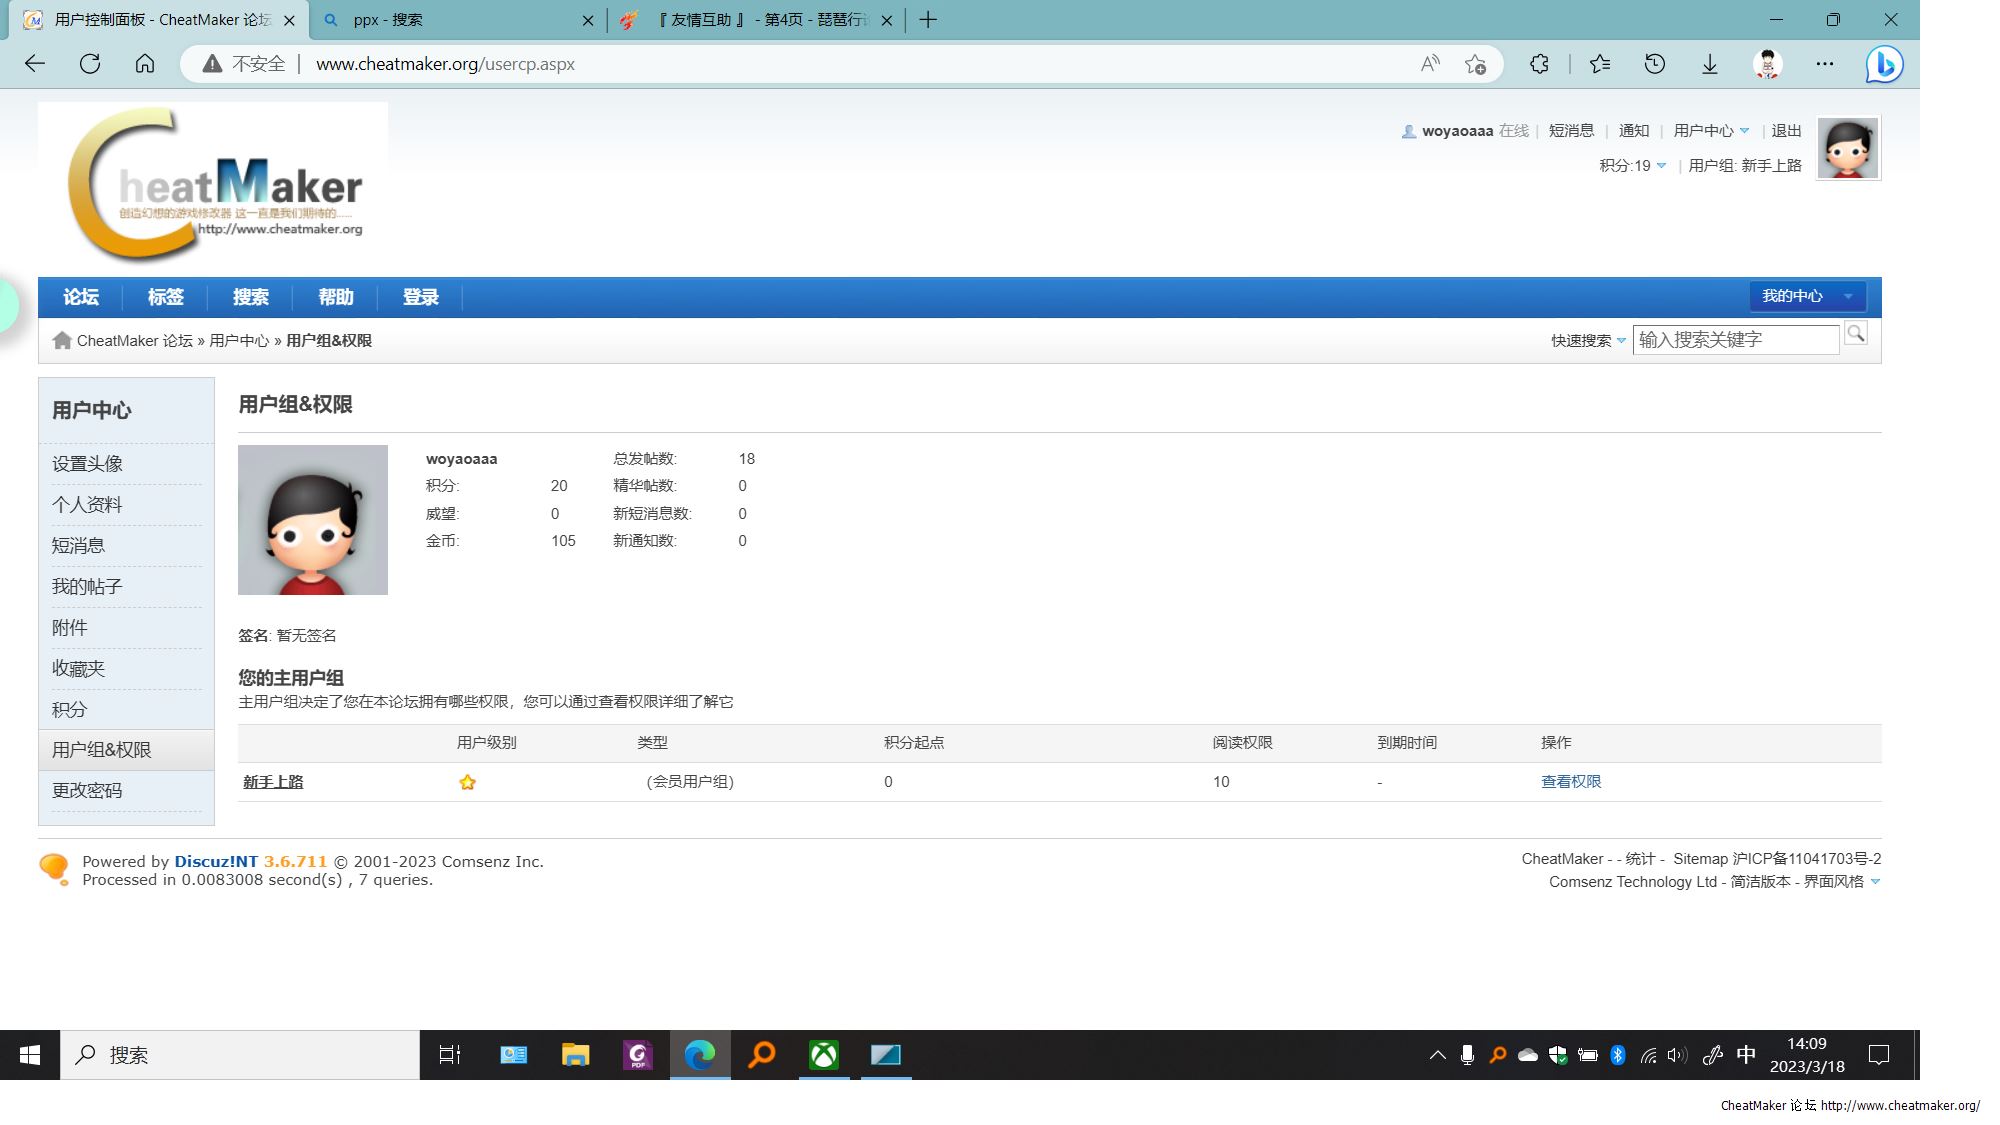Click the home icon in breadcrumb
Image resolution: width=2000 pixels, height=1125 pixels.
click(62, 341)
